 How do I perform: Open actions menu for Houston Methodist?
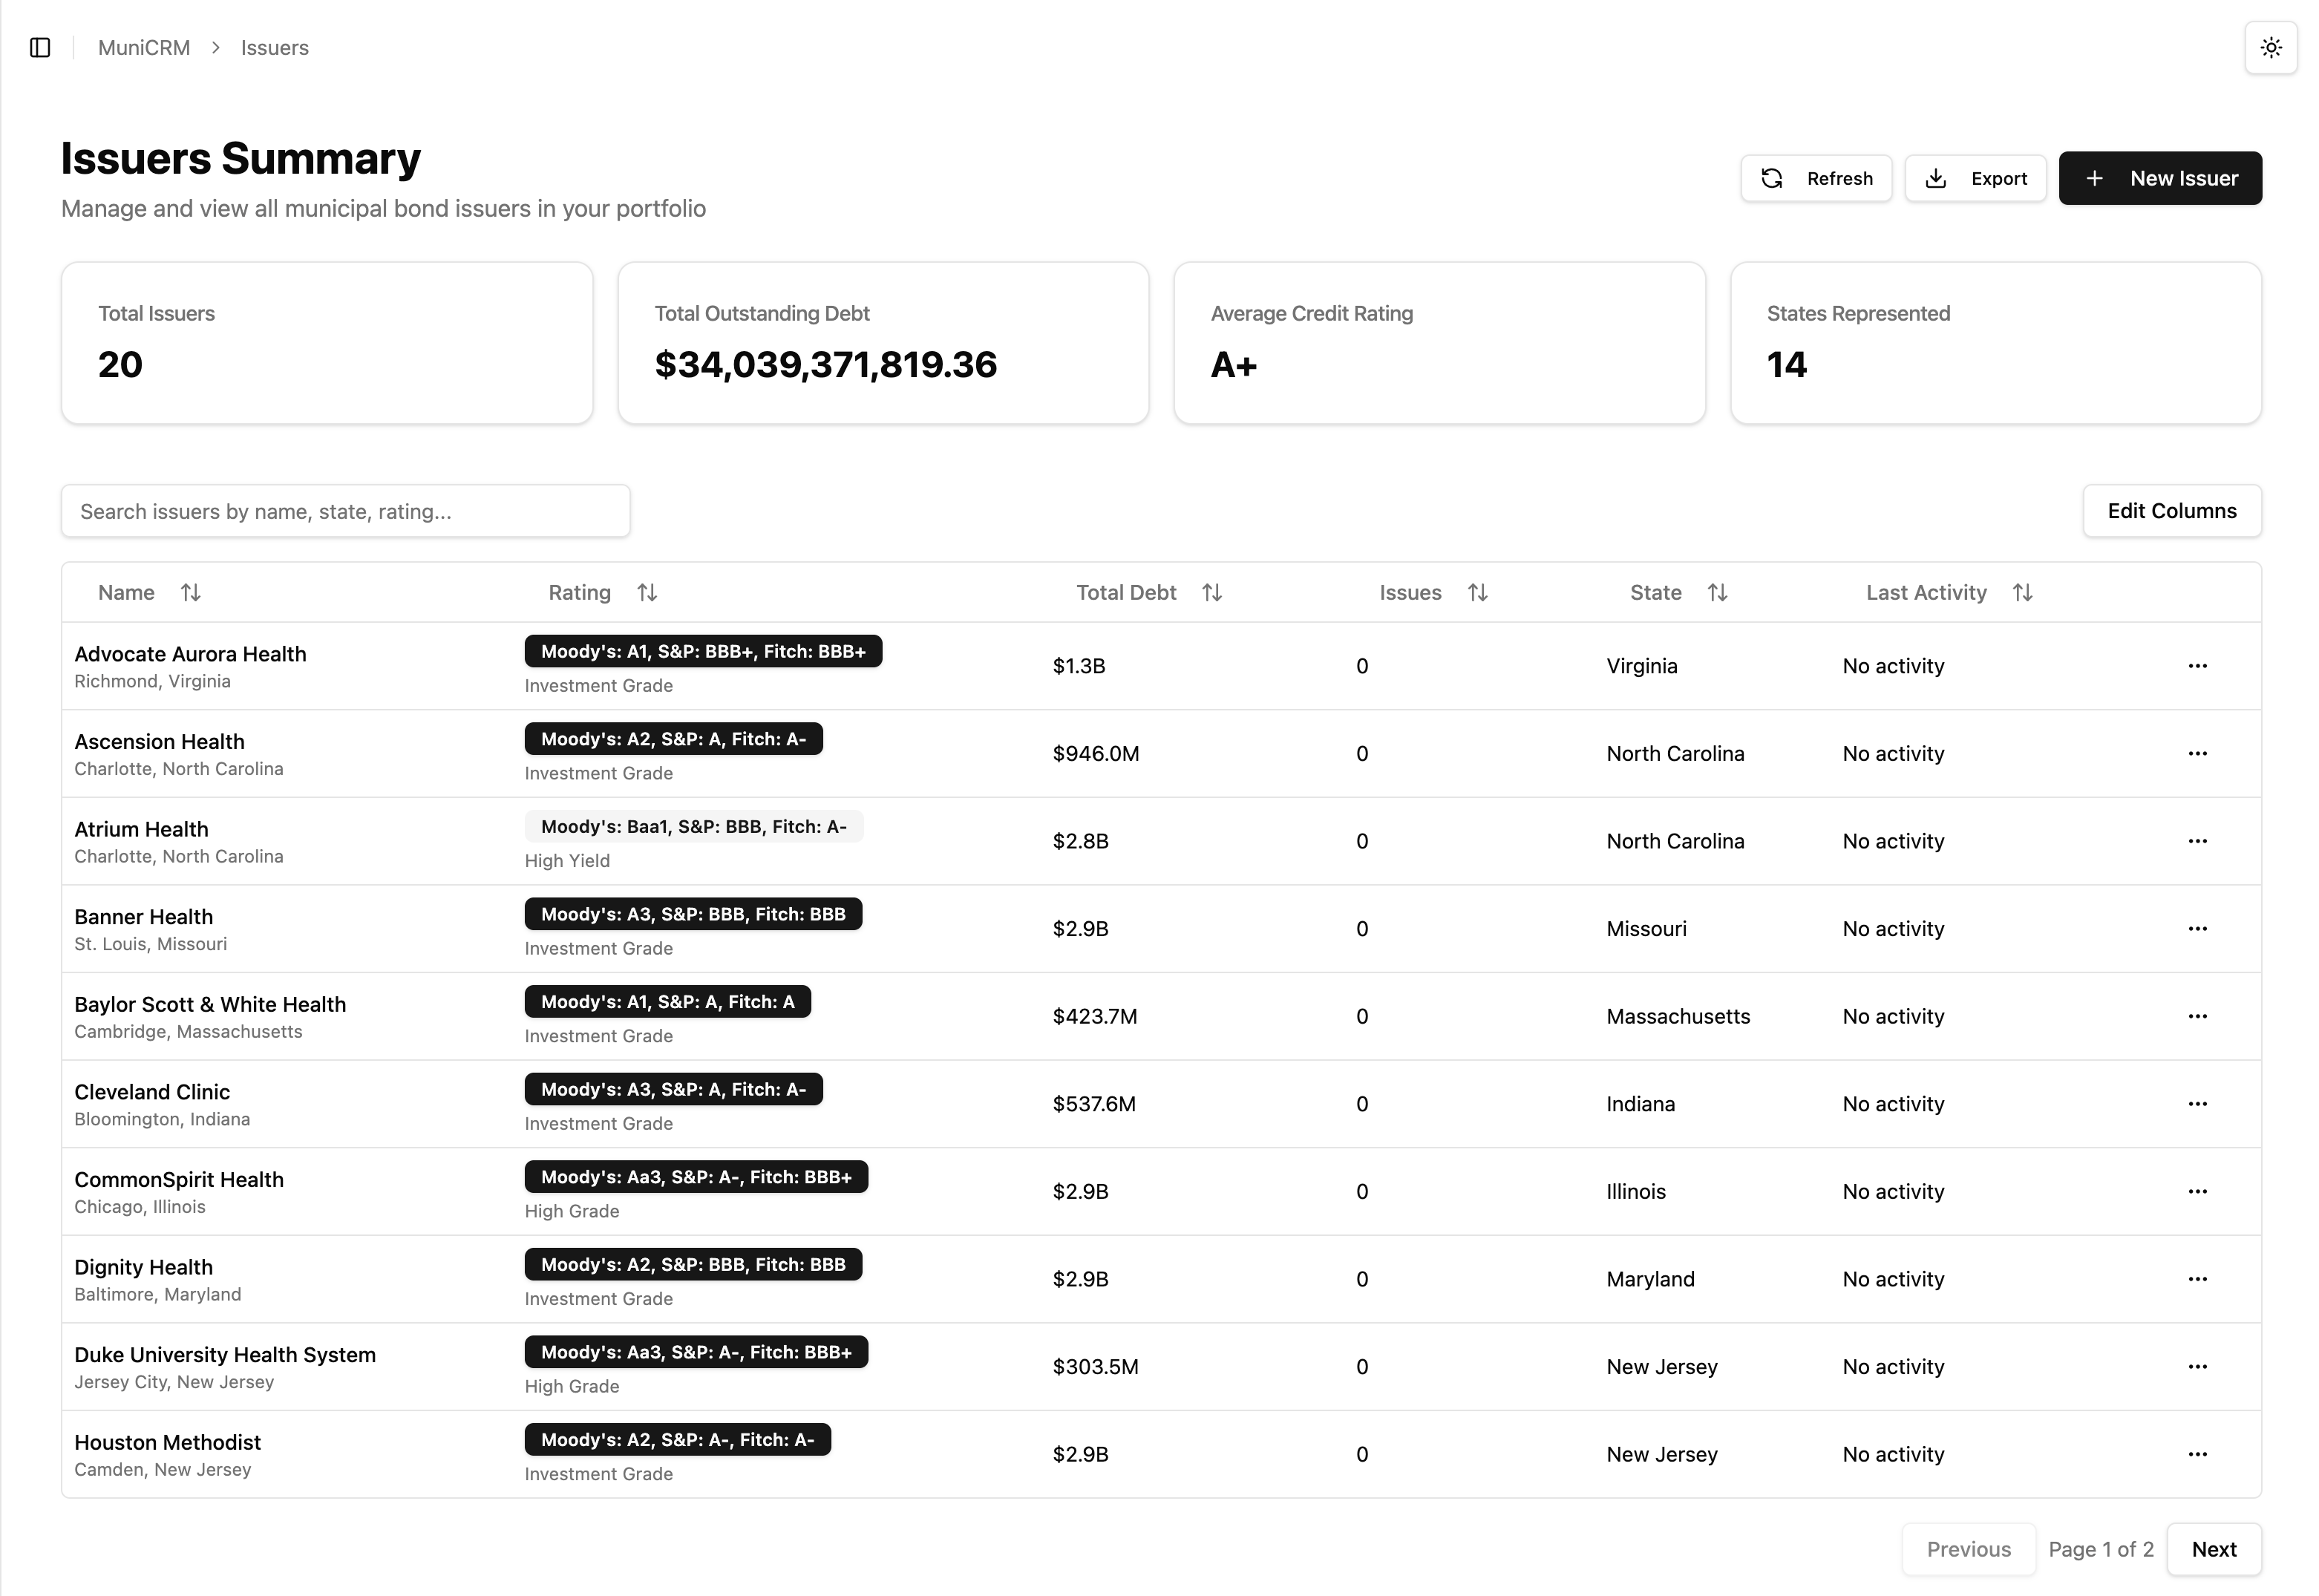2197,1454
